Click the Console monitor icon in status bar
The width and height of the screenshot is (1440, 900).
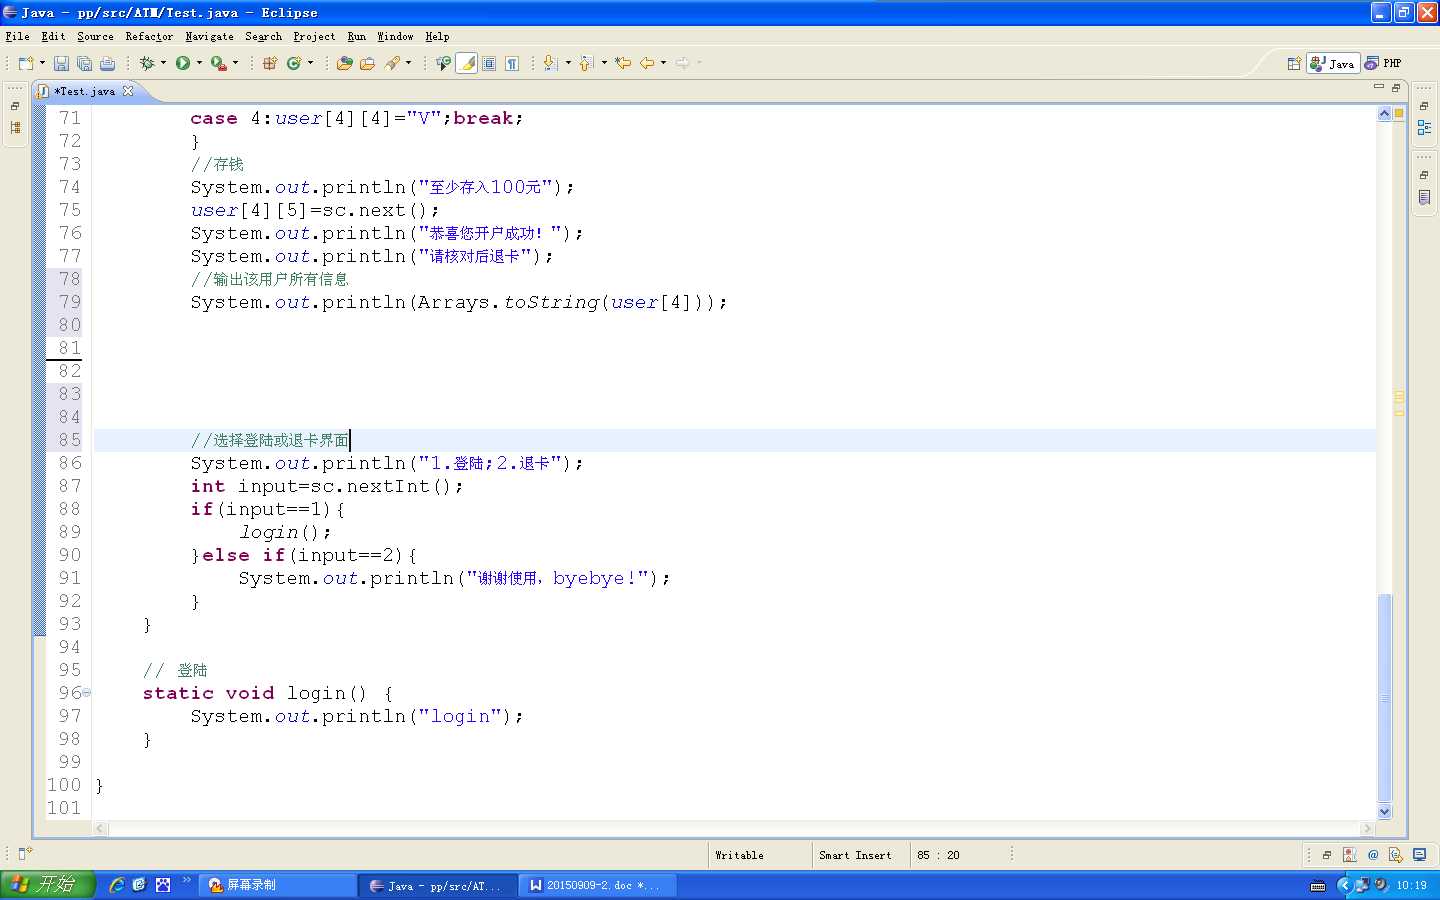coord(1419,855)
